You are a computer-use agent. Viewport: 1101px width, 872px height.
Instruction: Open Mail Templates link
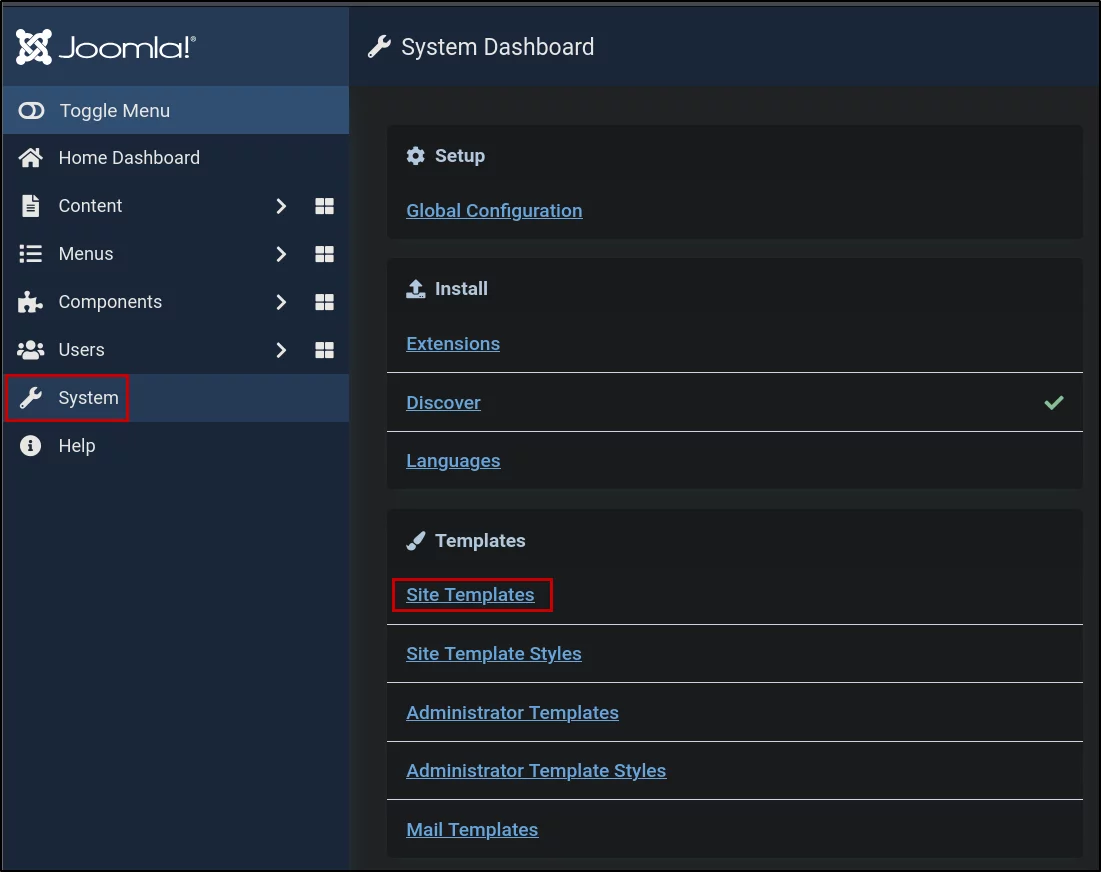pyautogui.click(x=472, y=829)
